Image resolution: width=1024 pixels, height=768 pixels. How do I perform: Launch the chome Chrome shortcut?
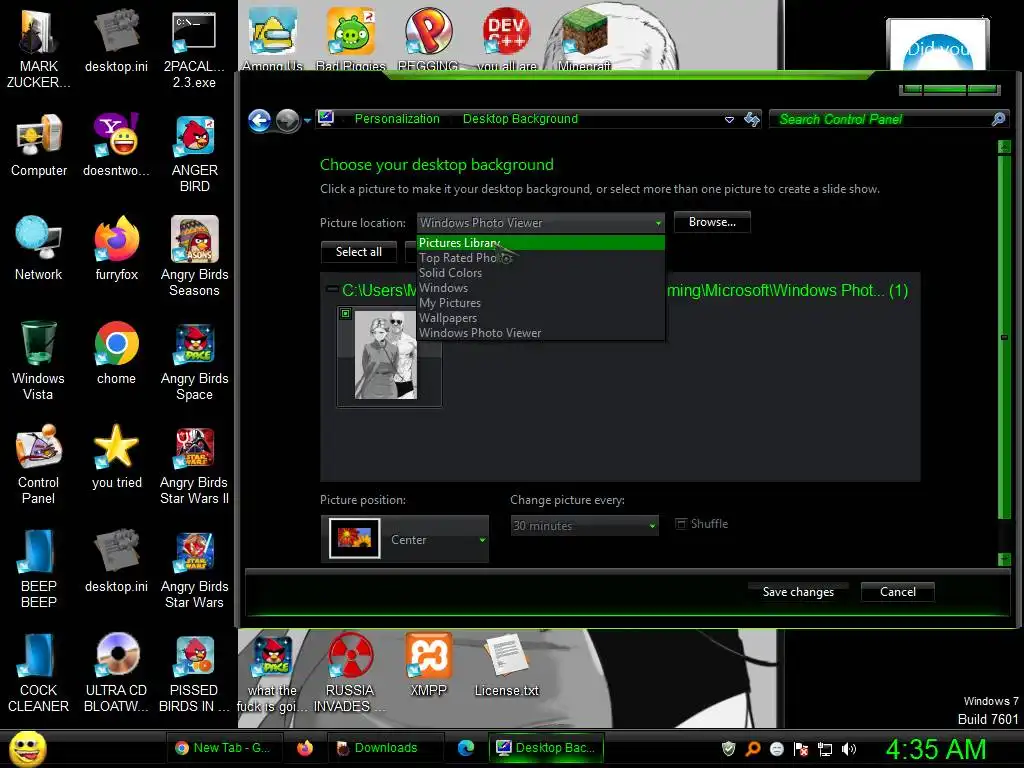116,353
